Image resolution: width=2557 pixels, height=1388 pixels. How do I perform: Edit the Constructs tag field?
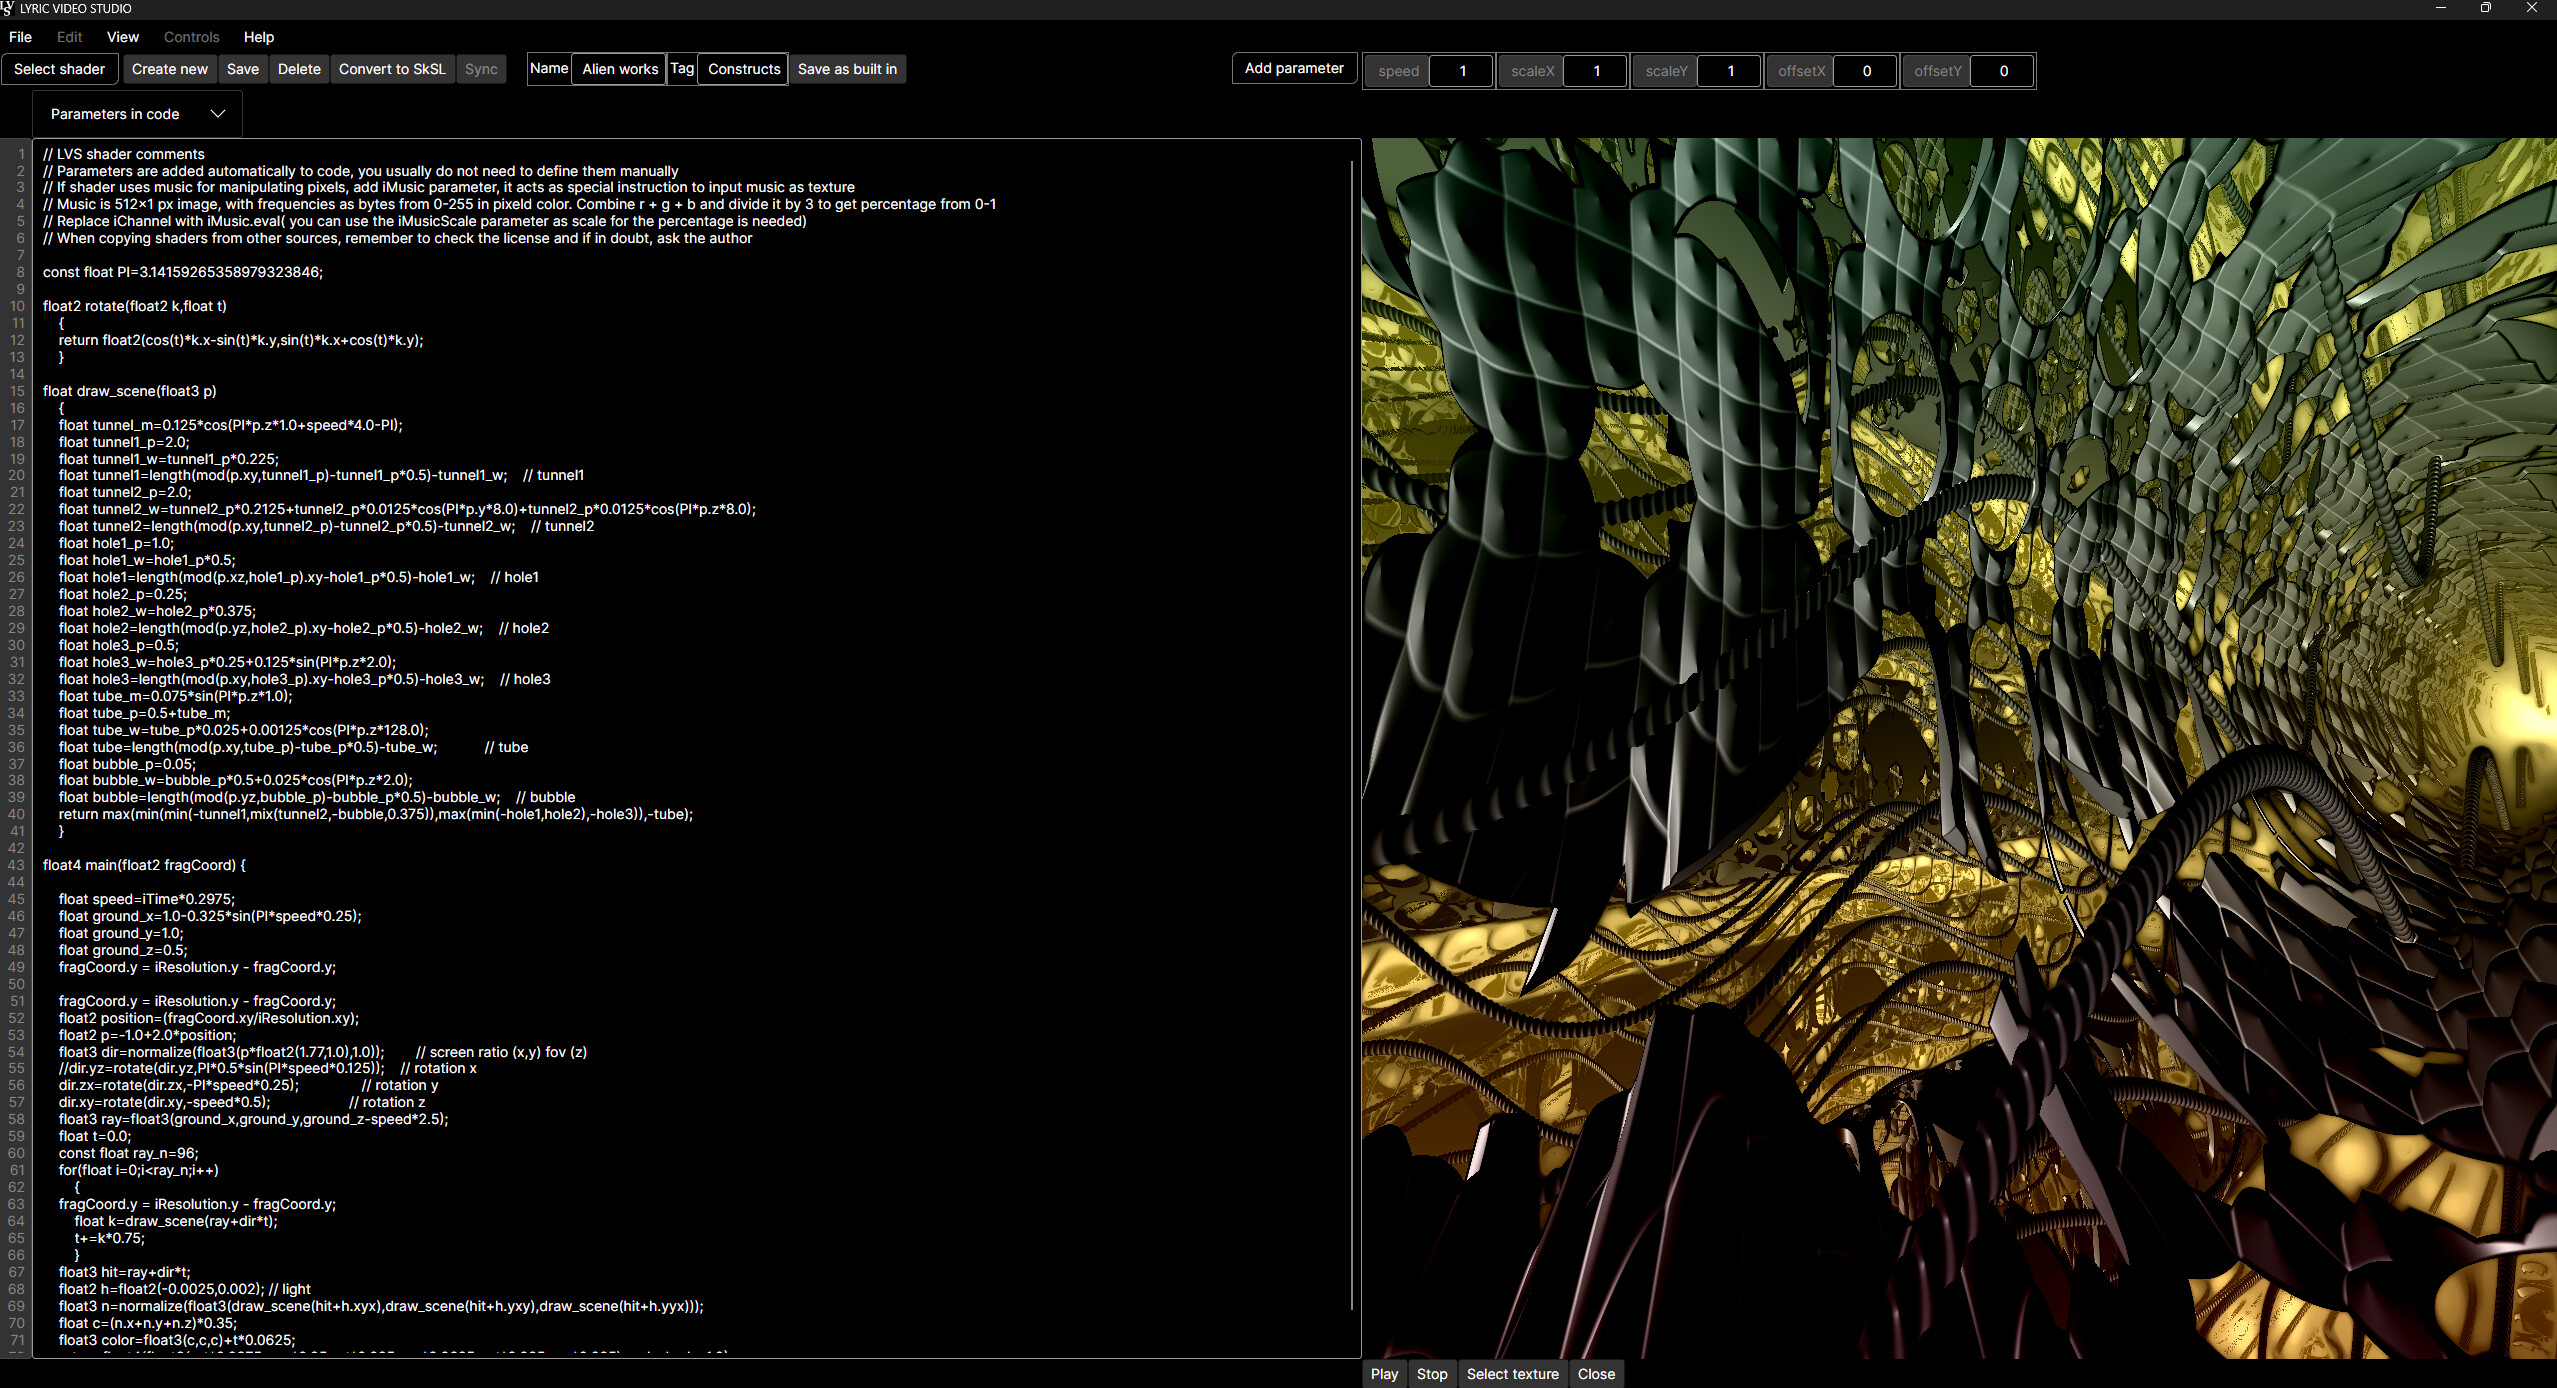[x=743, y=68]
